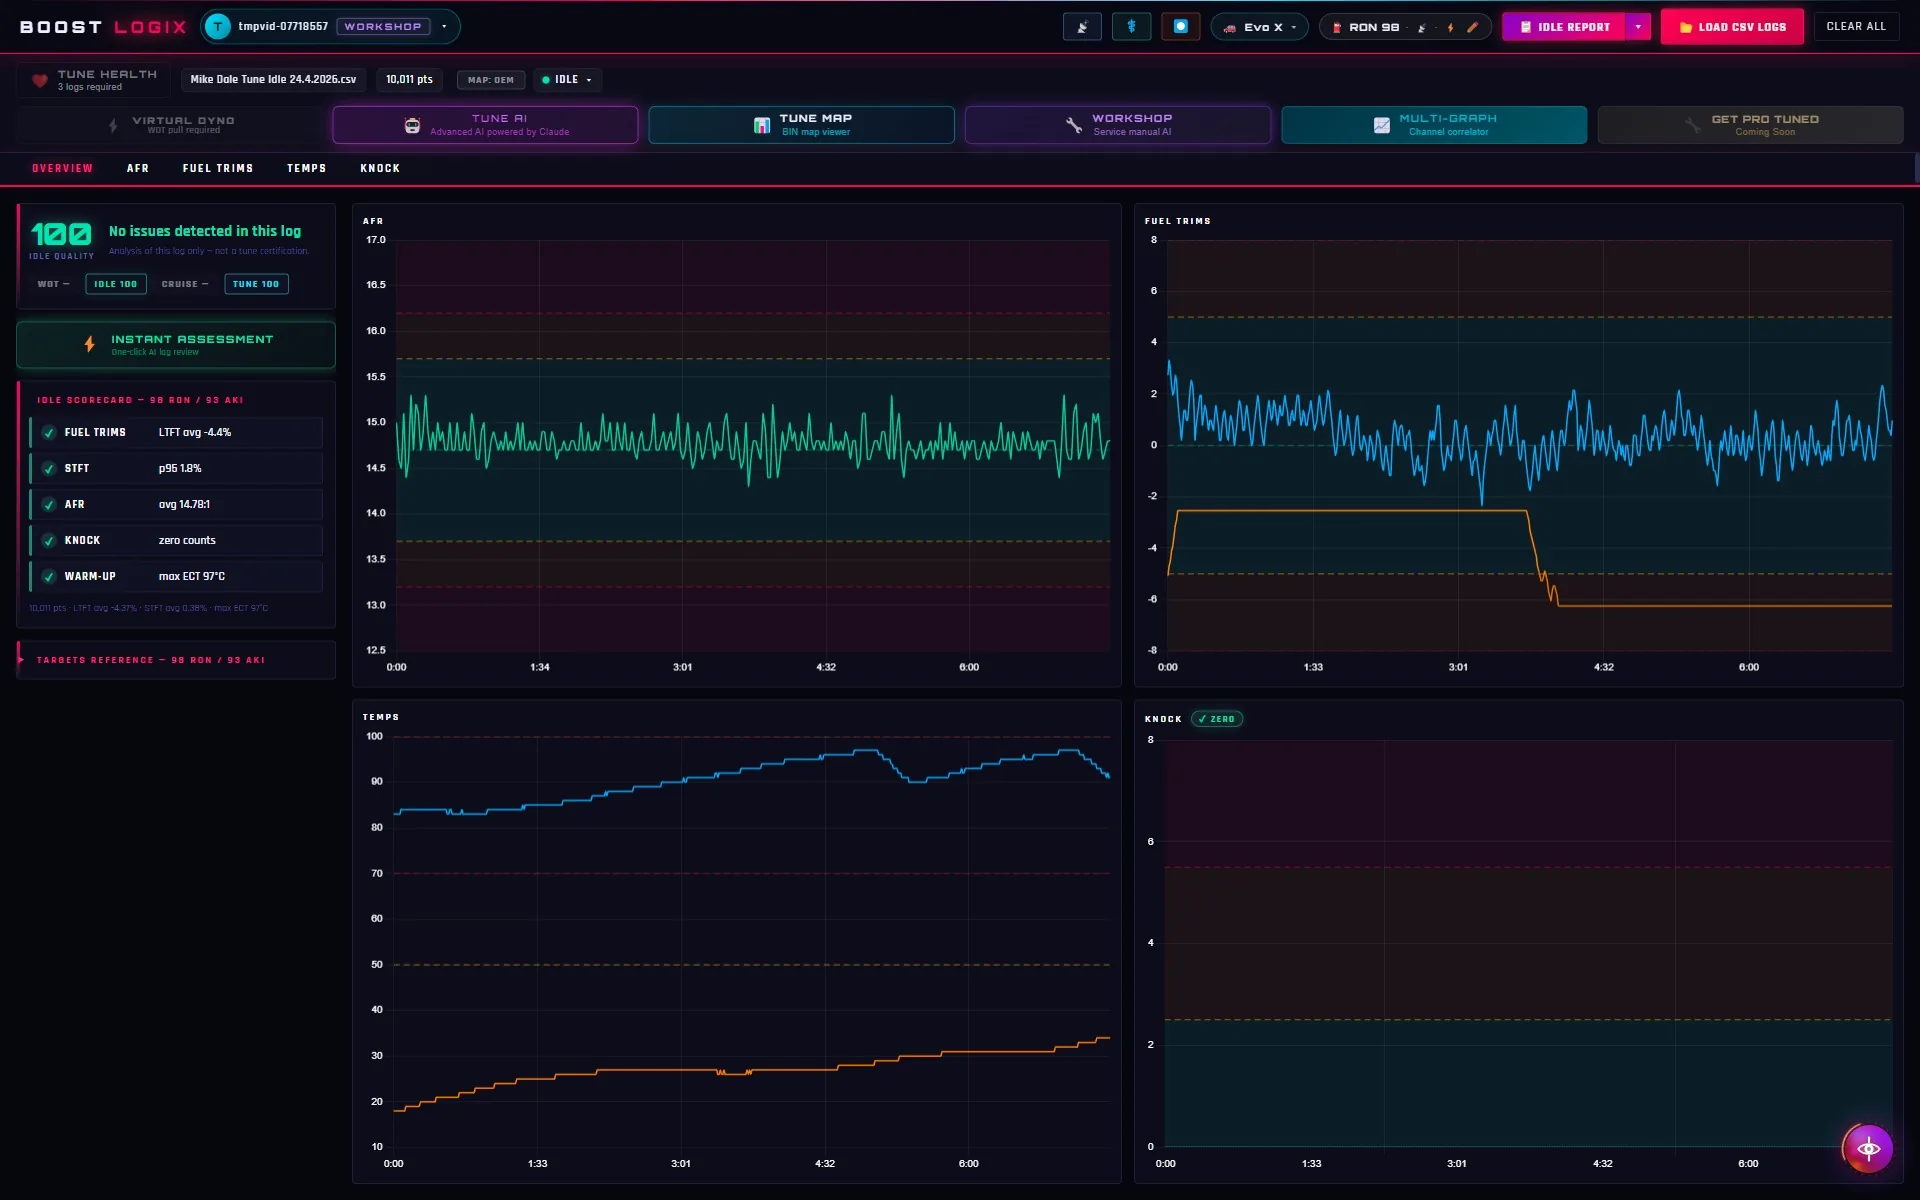Click the wrench icon in Get Pro Tuned

point(1692,125)
